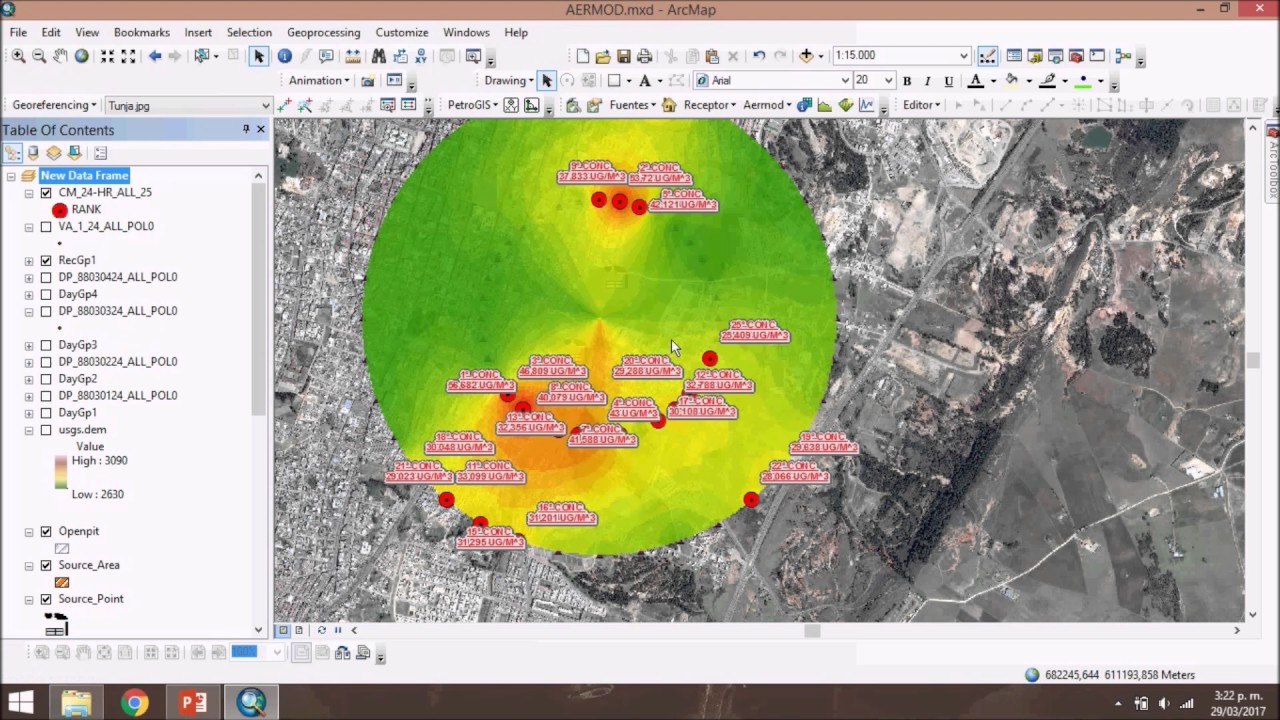Expand the RecGp1 layer tree

[29, 260]
